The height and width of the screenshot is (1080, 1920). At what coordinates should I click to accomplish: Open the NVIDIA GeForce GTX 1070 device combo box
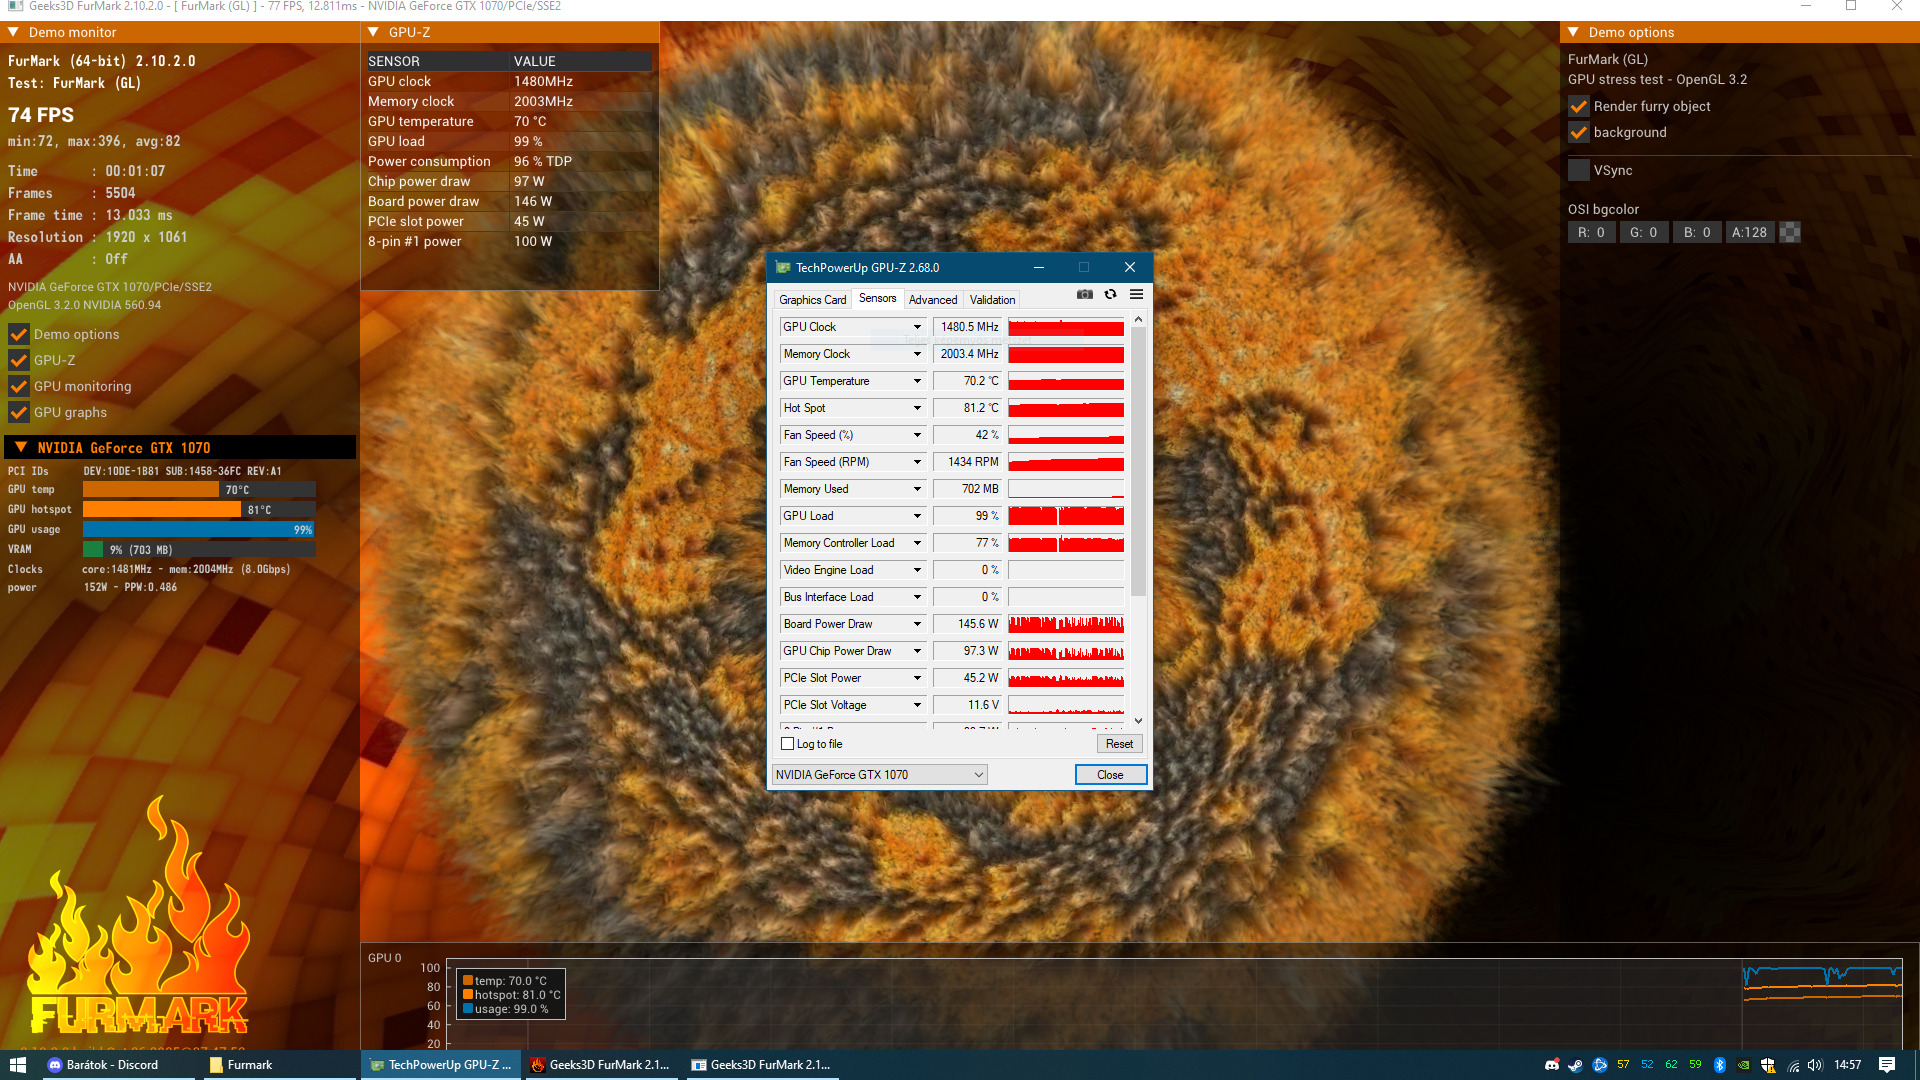[x=880, y=775]
